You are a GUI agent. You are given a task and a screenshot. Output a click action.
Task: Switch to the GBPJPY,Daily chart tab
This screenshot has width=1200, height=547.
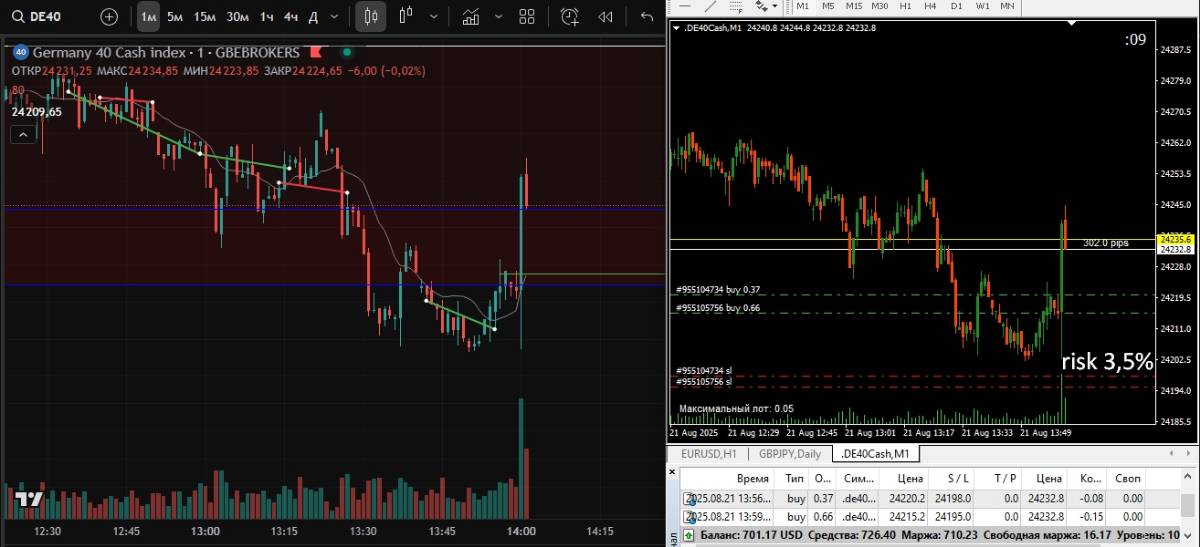791,455
